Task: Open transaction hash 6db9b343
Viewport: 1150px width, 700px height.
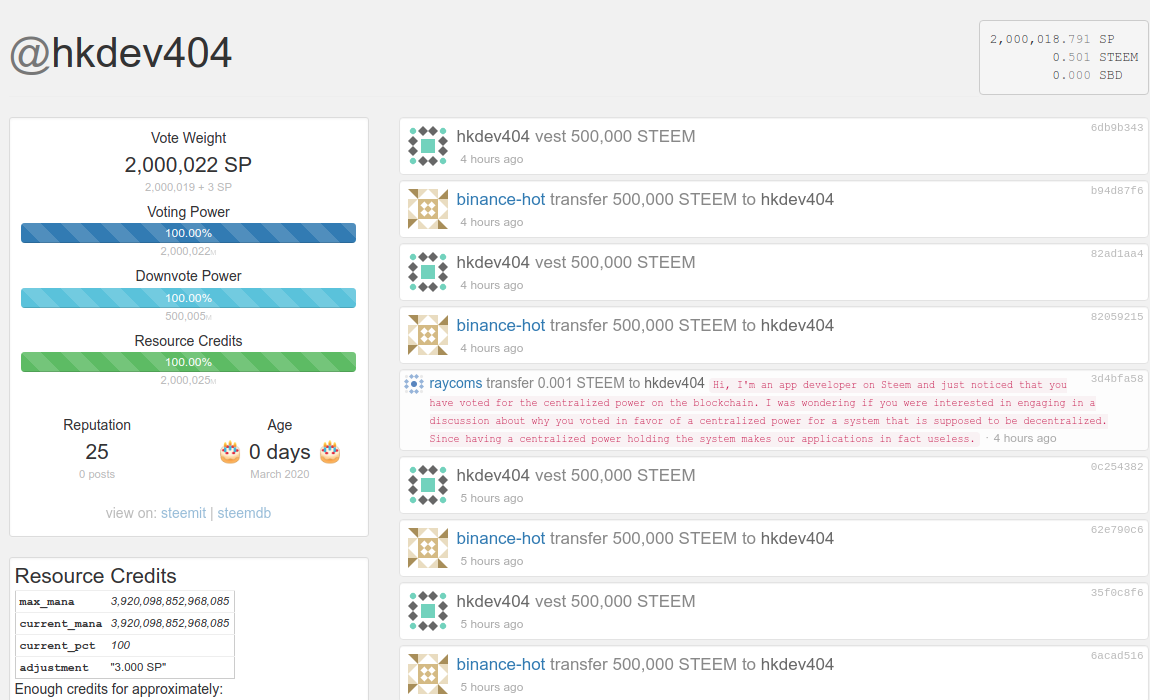Action: tap(1117, 128)
